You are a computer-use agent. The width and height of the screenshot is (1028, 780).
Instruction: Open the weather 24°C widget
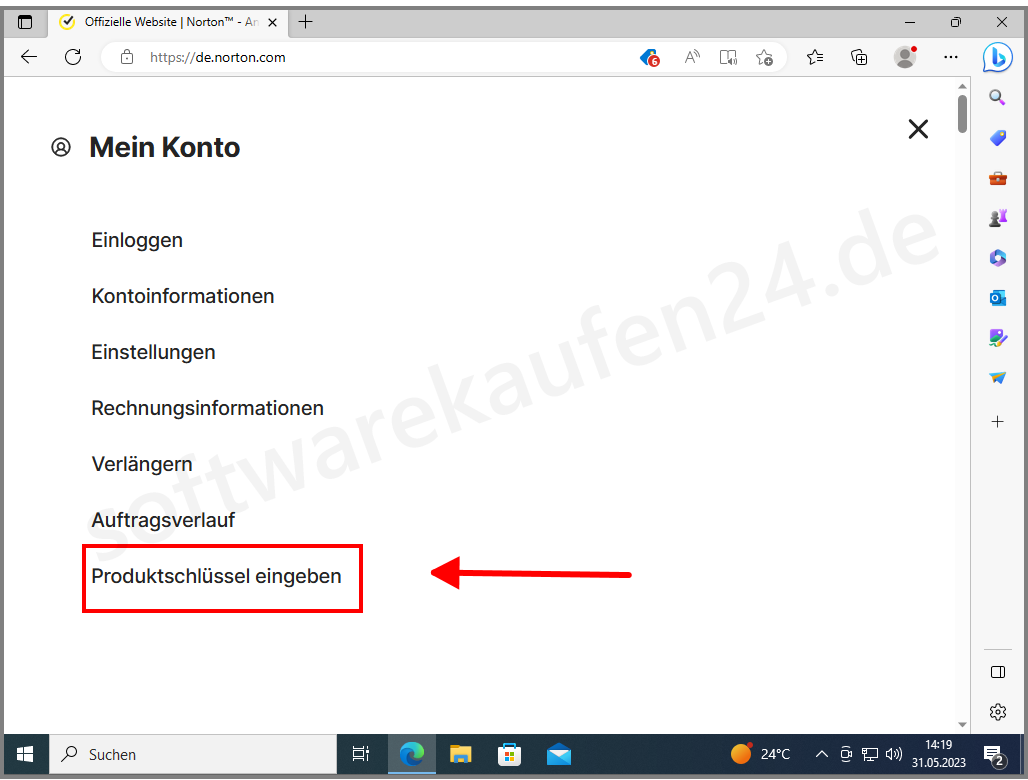click(761, 754)
